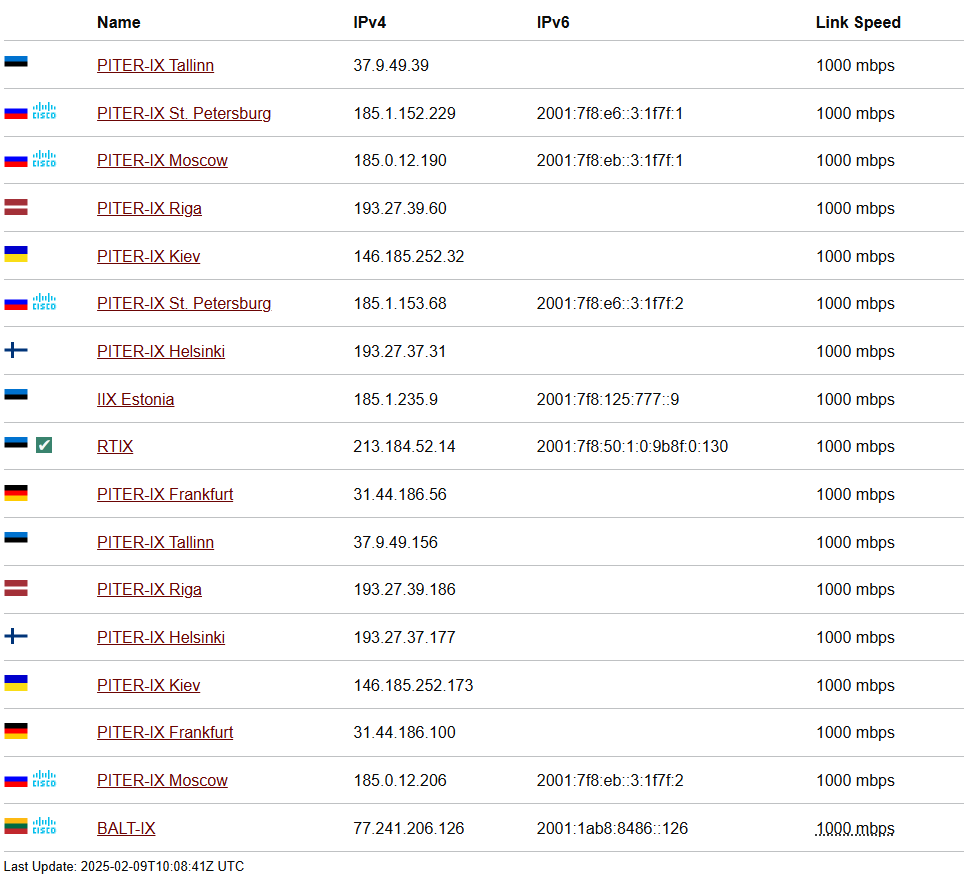Click the Cisco icon in the 185.1.152.229 row
965x878 pixels.
point(44,111)
